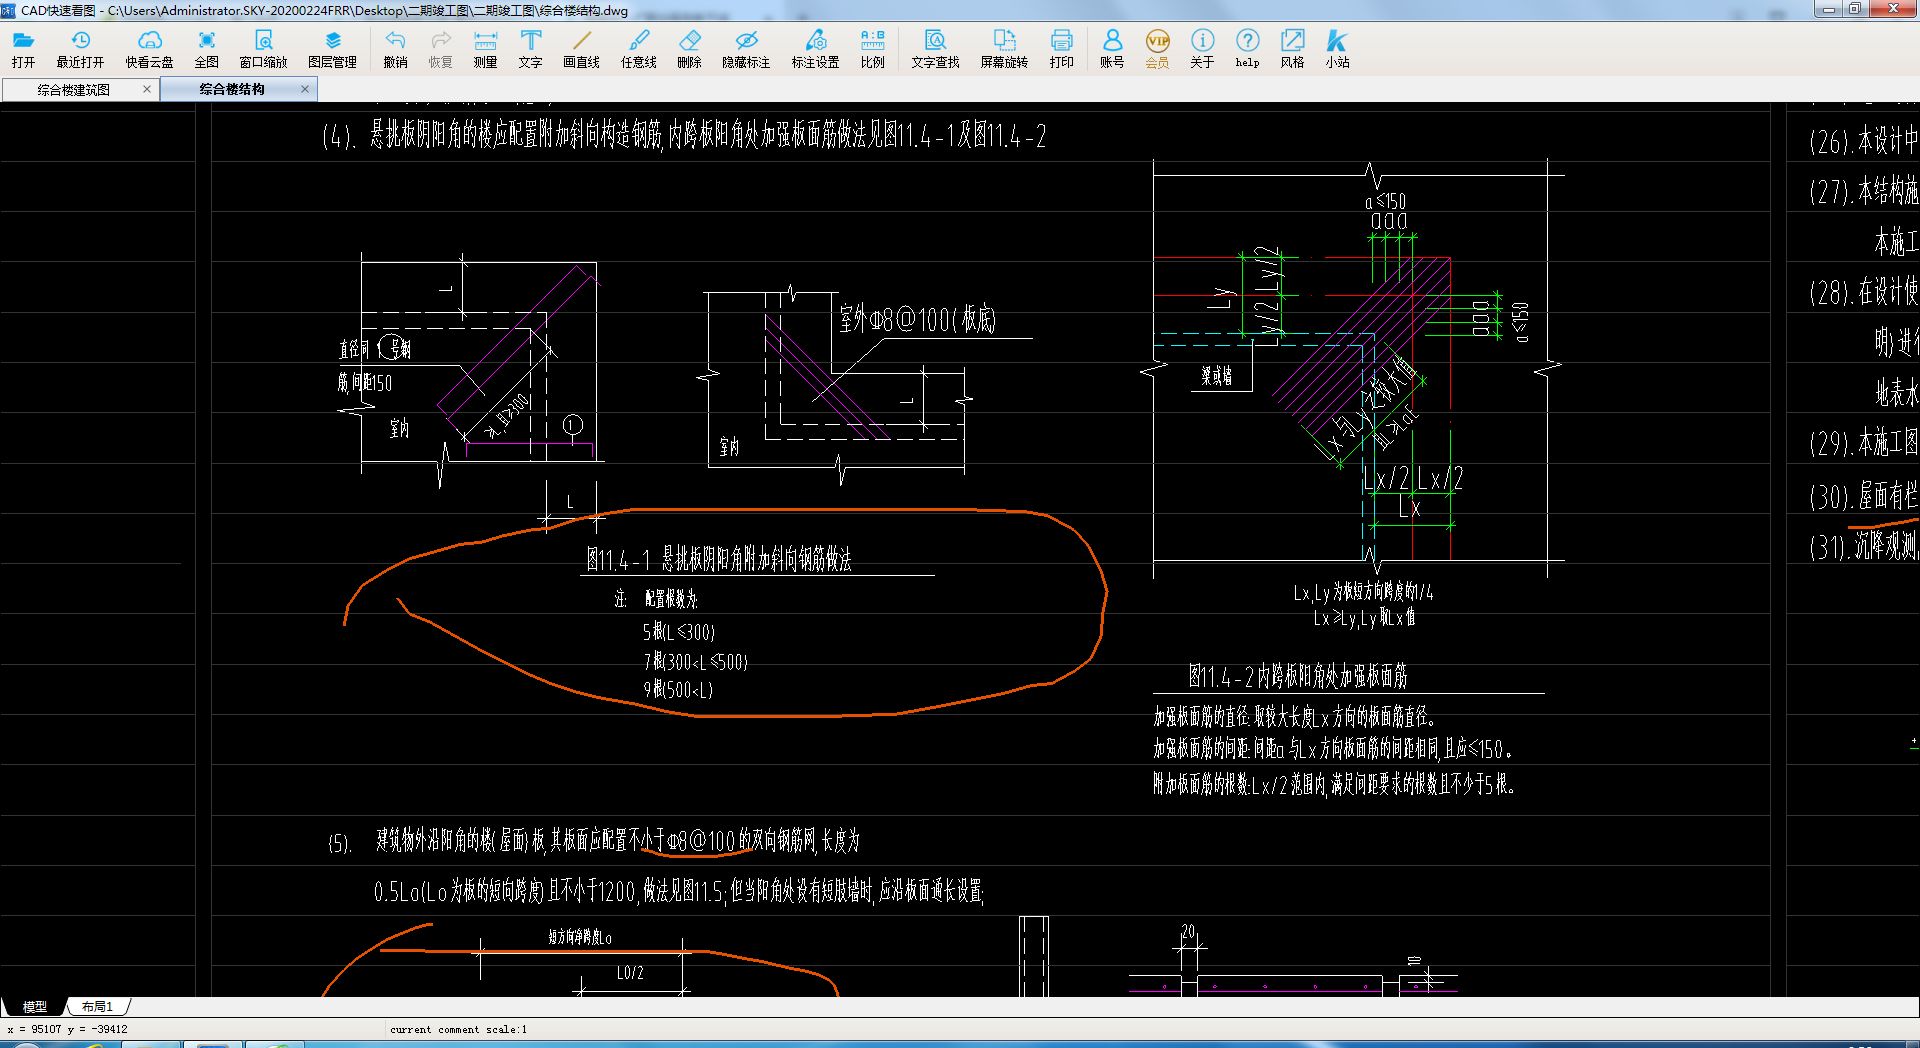Activate window zoom (窗口缩放) tool
1920x1048 pixels.
tap(263, 48)
